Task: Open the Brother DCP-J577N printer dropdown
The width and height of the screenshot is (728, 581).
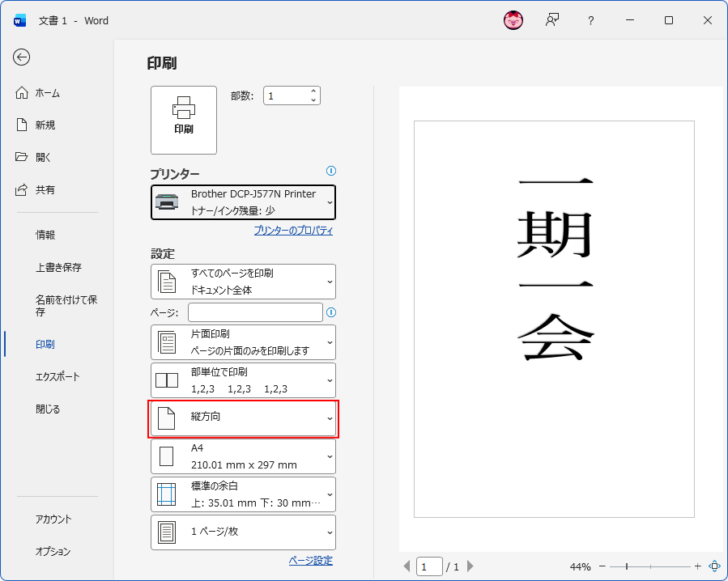Action: (x=243, y=202)
